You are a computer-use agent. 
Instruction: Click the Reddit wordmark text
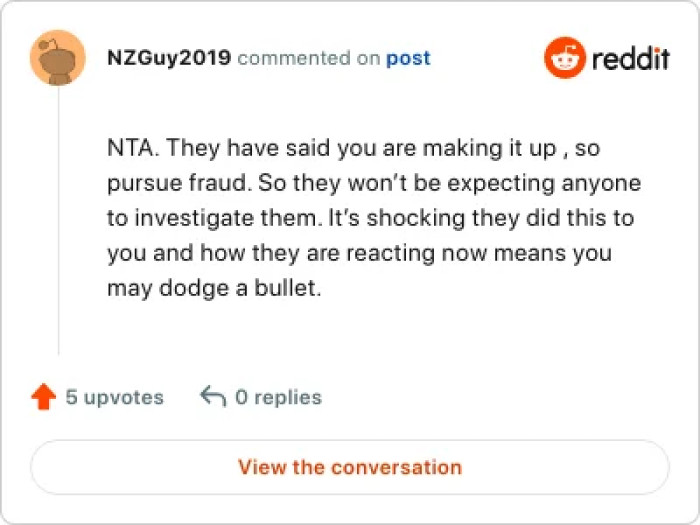tap(630, 58)
